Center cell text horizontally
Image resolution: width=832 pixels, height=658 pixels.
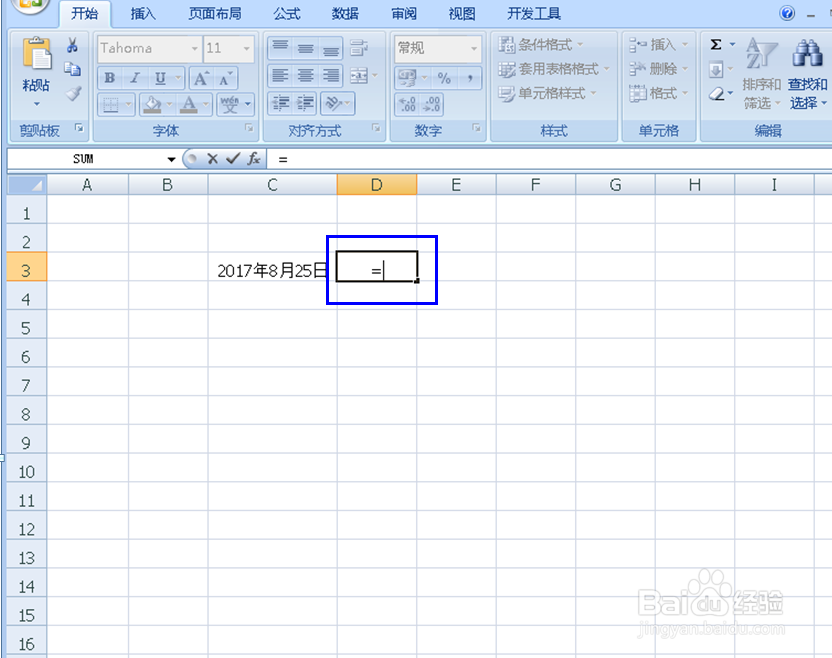tap(305, 76)
